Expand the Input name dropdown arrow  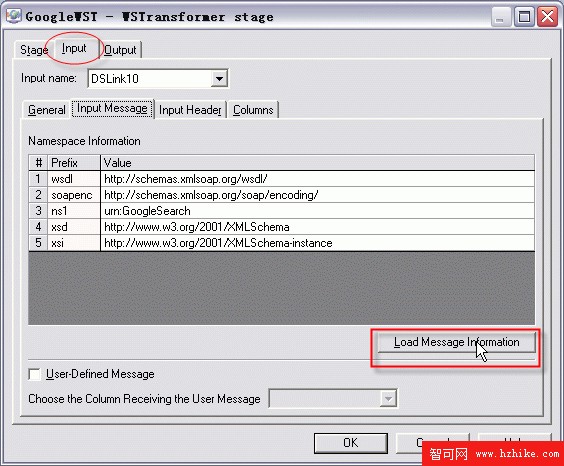coord(219,78)
